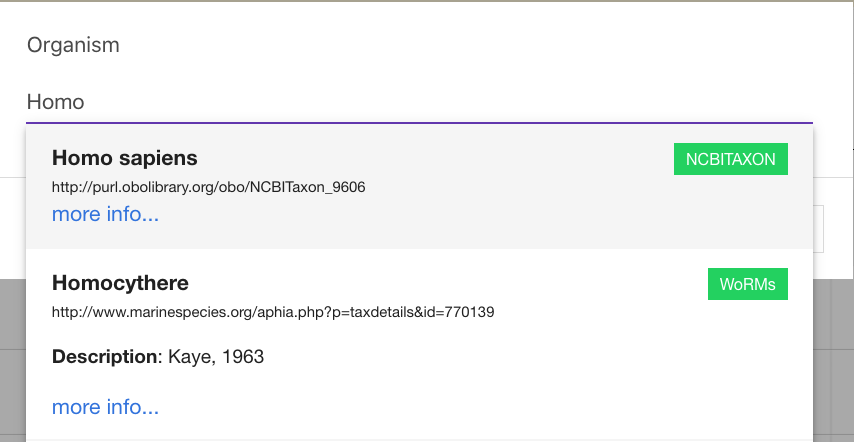The image size is (854, 442).
Task: Select the Homocythere suggestion title
Action: [x=120, y=283]
